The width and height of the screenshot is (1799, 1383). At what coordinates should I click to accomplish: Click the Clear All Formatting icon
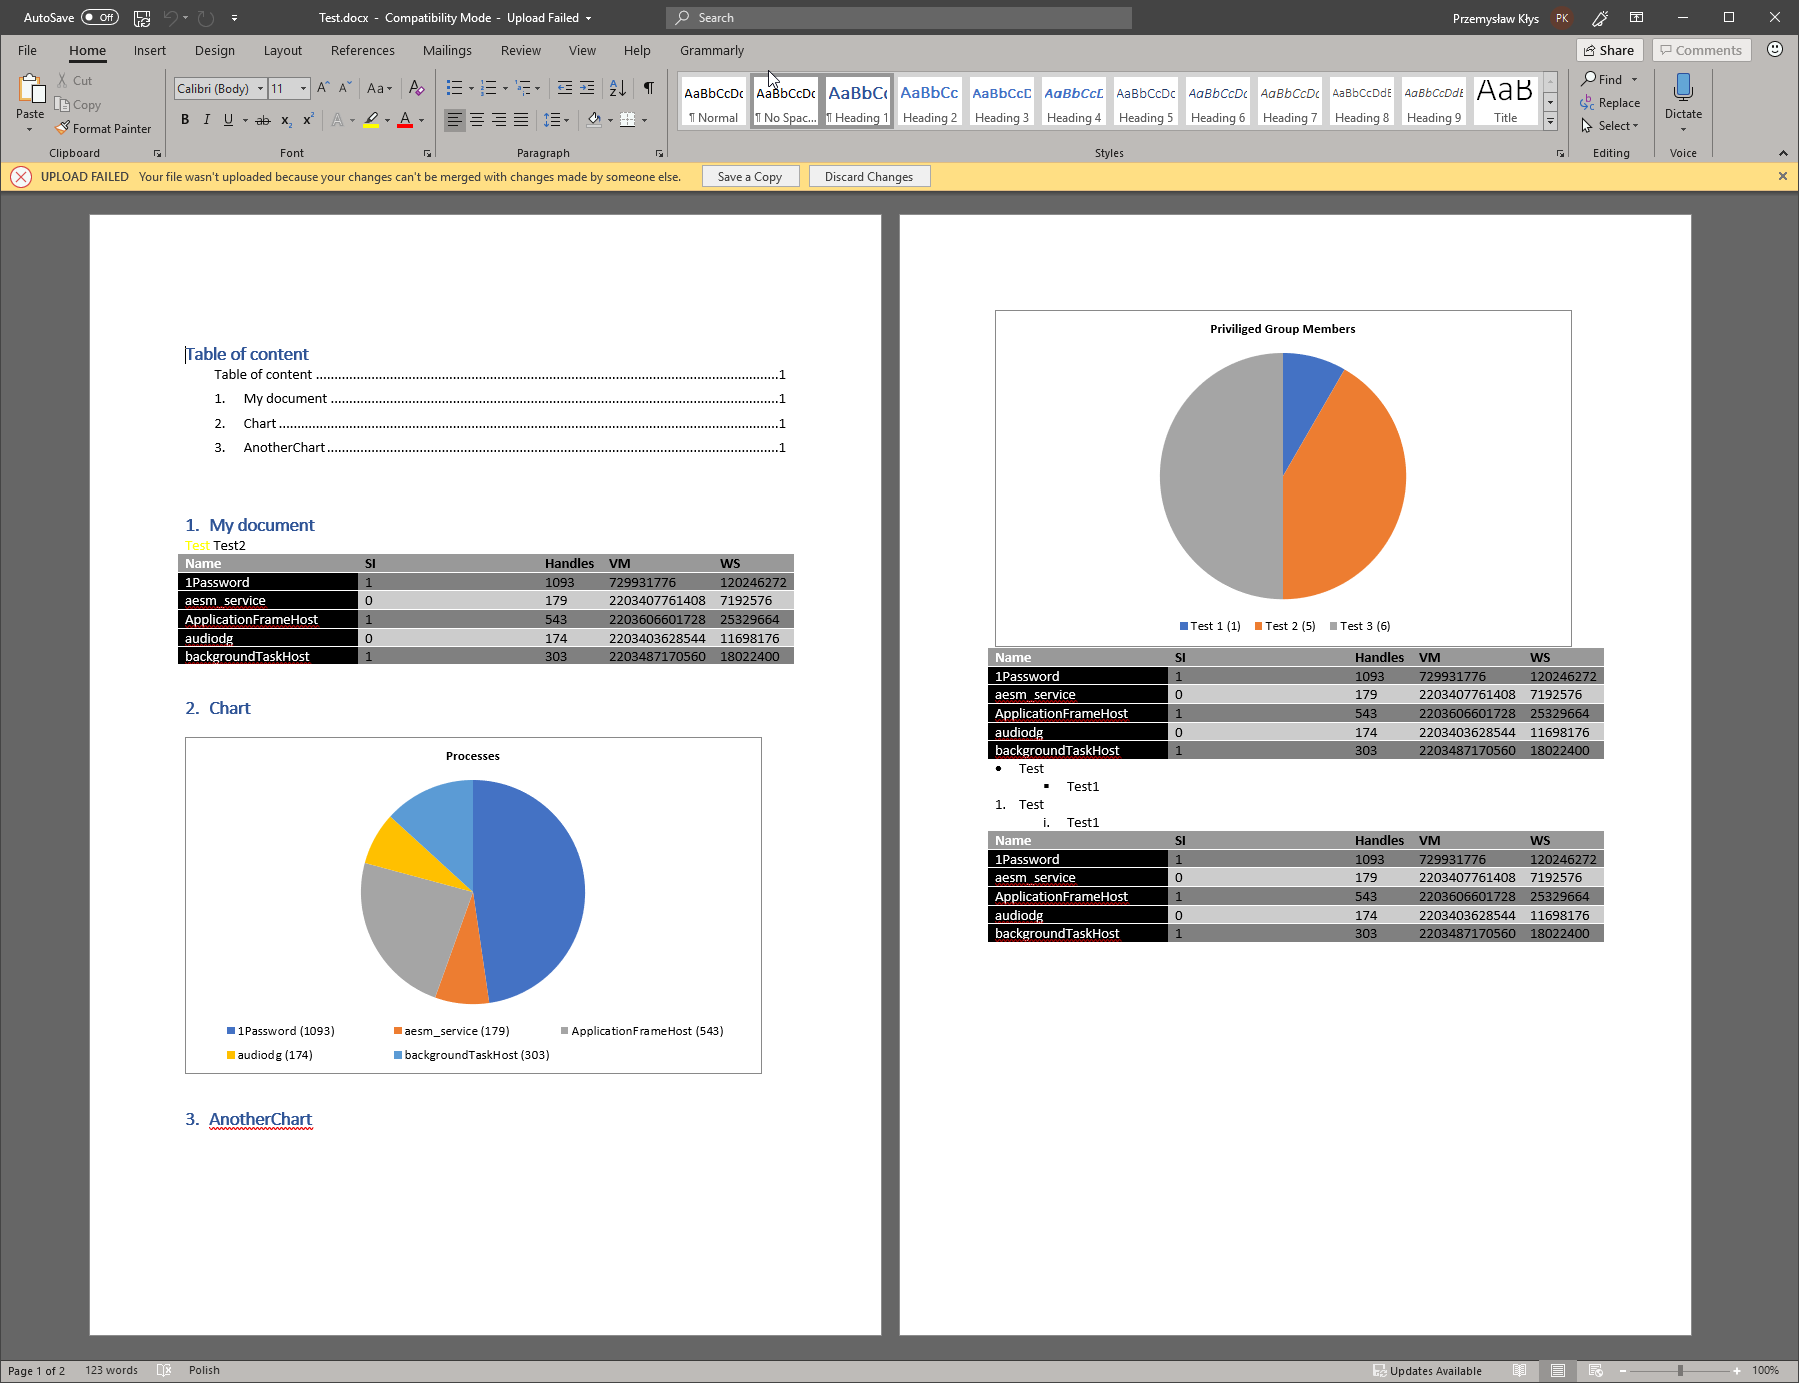(417, 88)
